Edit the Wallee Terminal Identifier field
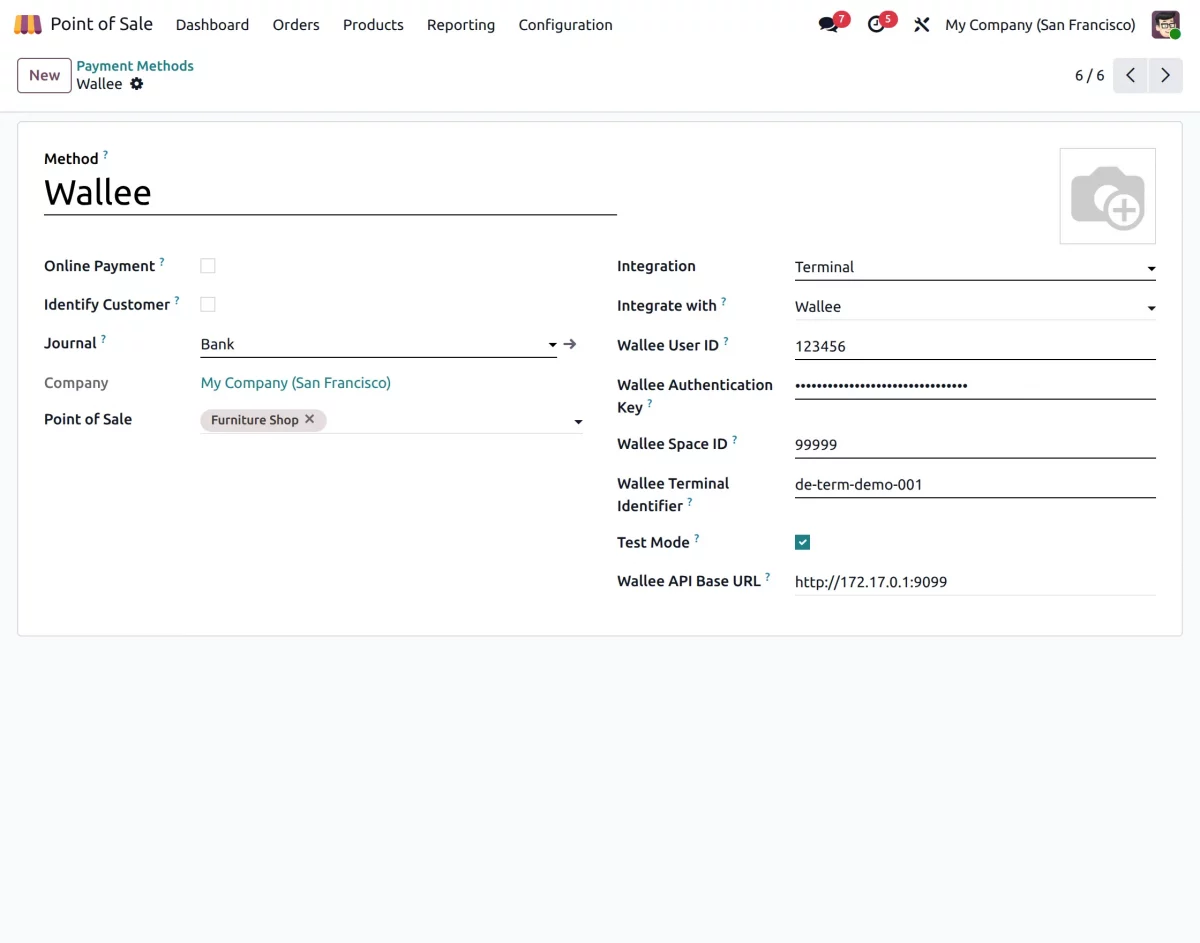 coord(975,485)
